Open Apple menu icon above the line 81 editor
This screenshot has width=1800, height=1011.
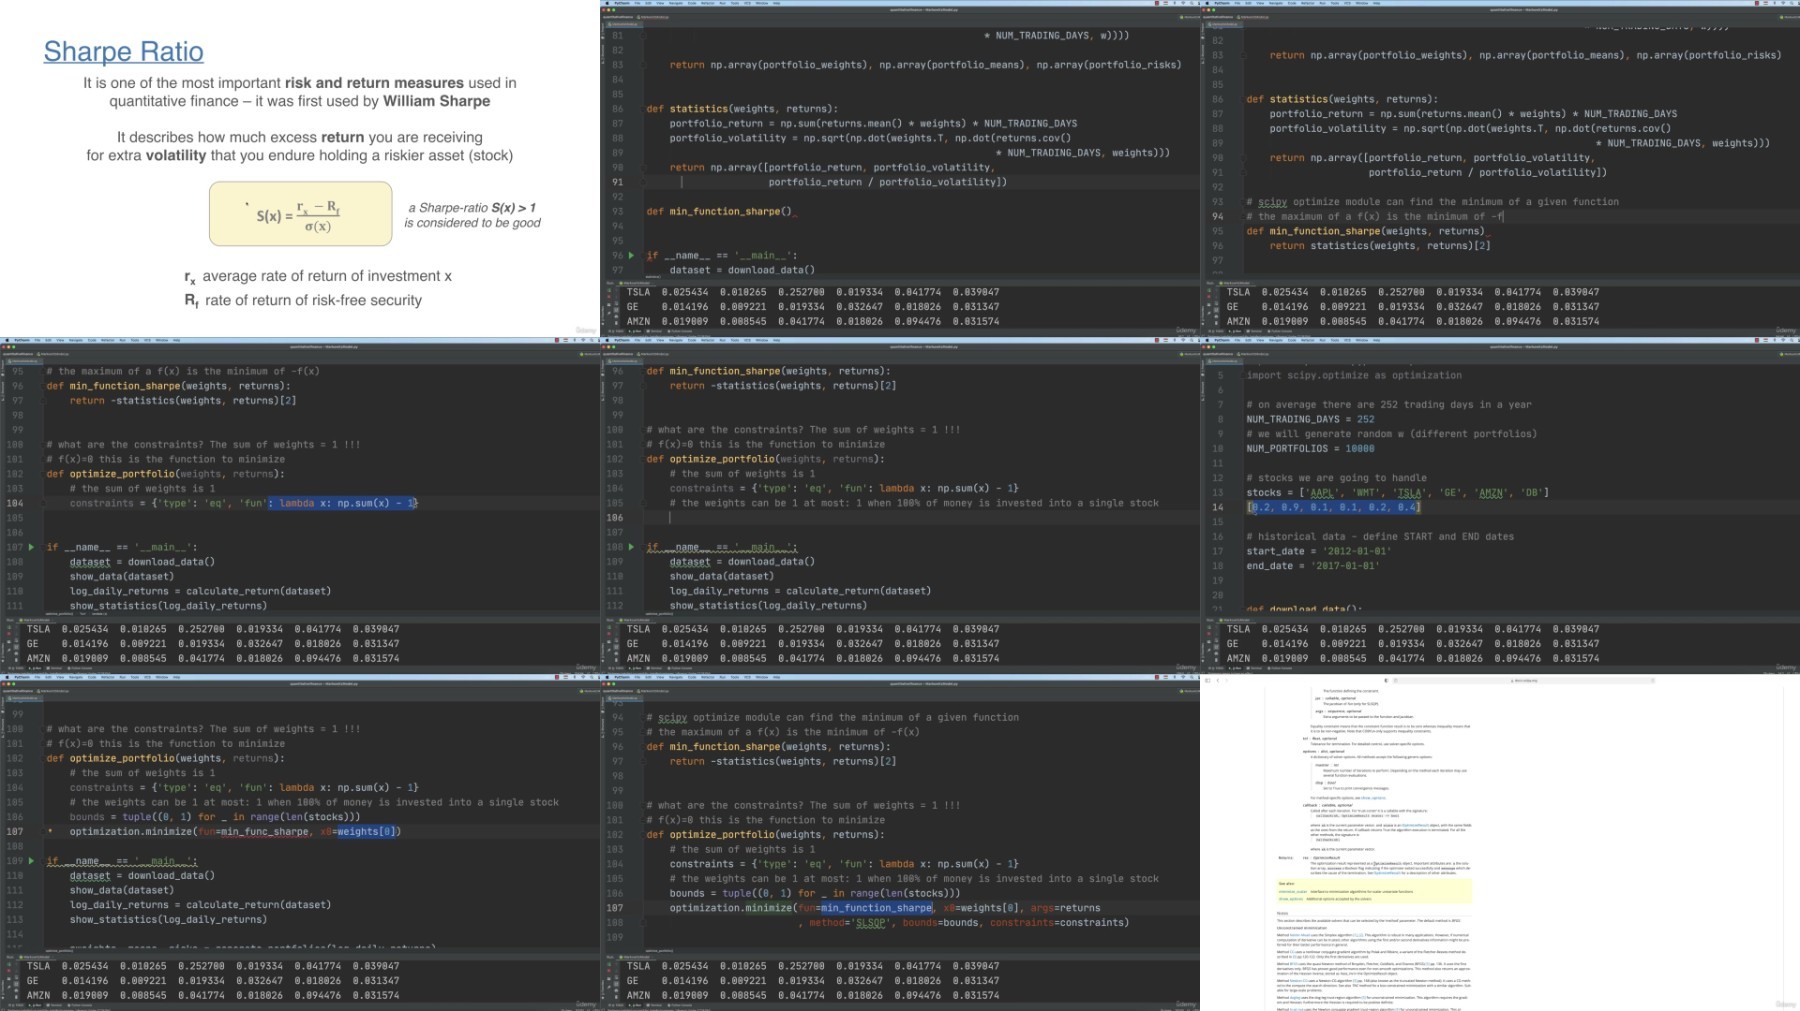tap(606, 3)
